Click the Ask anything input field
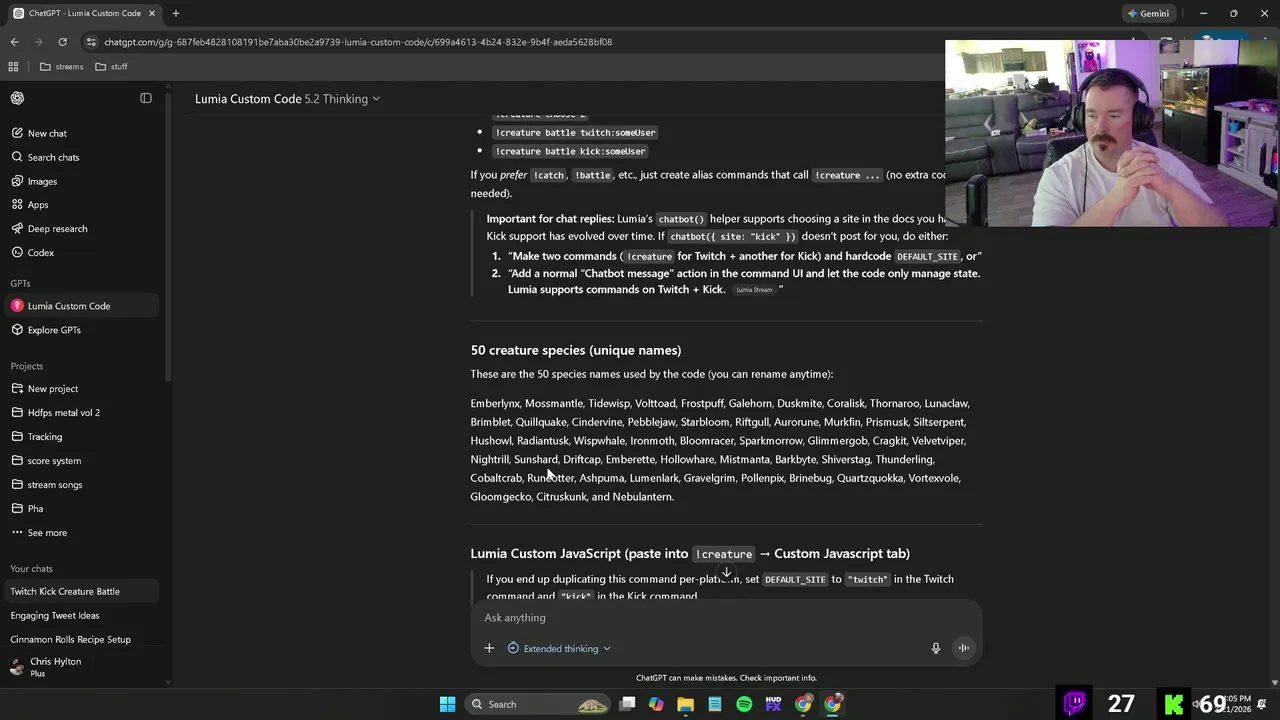Viewport: 1280px width, 720px height. [725, 618]
